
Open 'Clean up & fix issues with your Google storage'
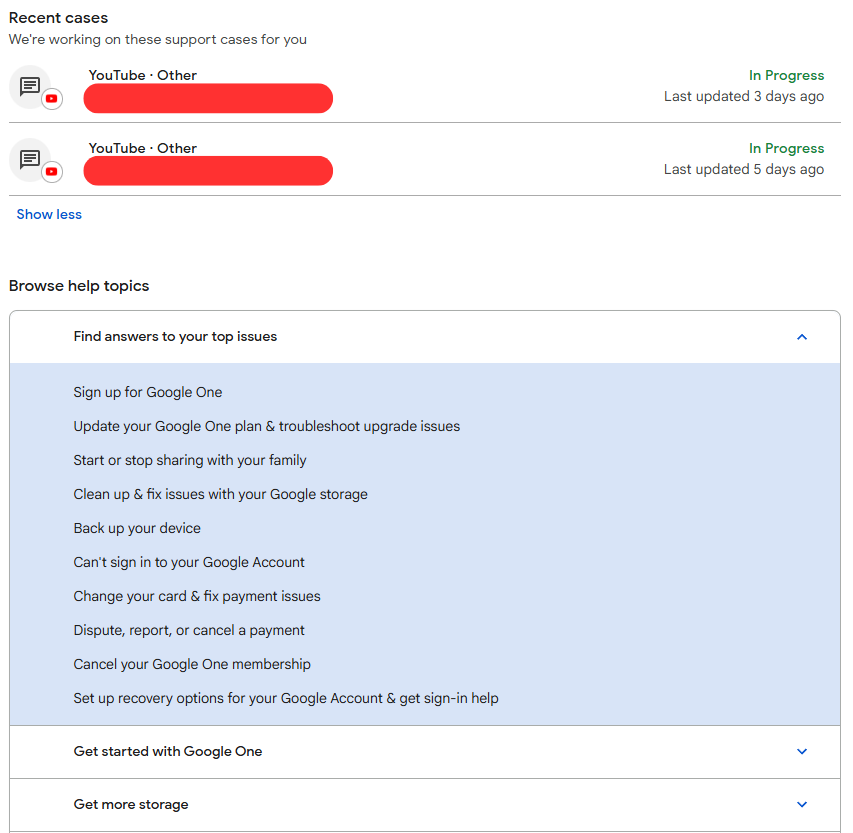[x=220, y=494]
